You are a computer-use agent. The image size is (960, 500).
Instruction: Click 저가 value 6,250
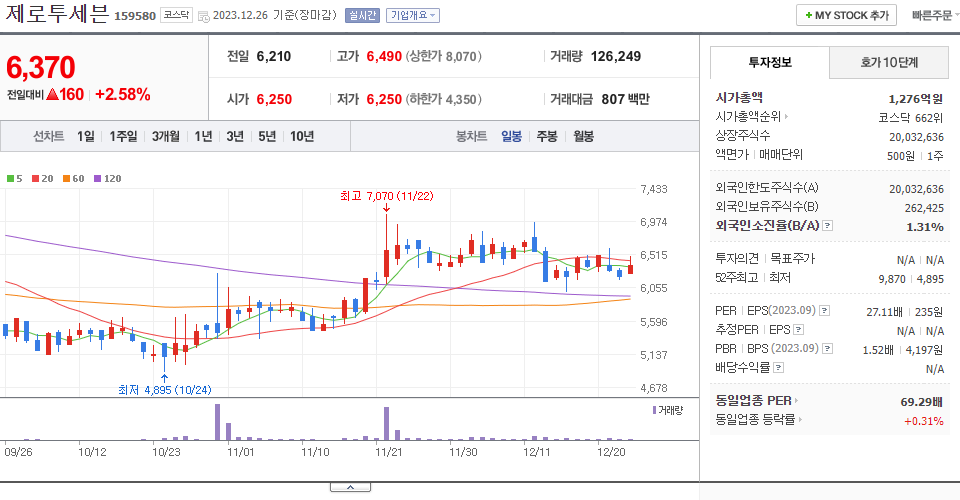point(384,99)
